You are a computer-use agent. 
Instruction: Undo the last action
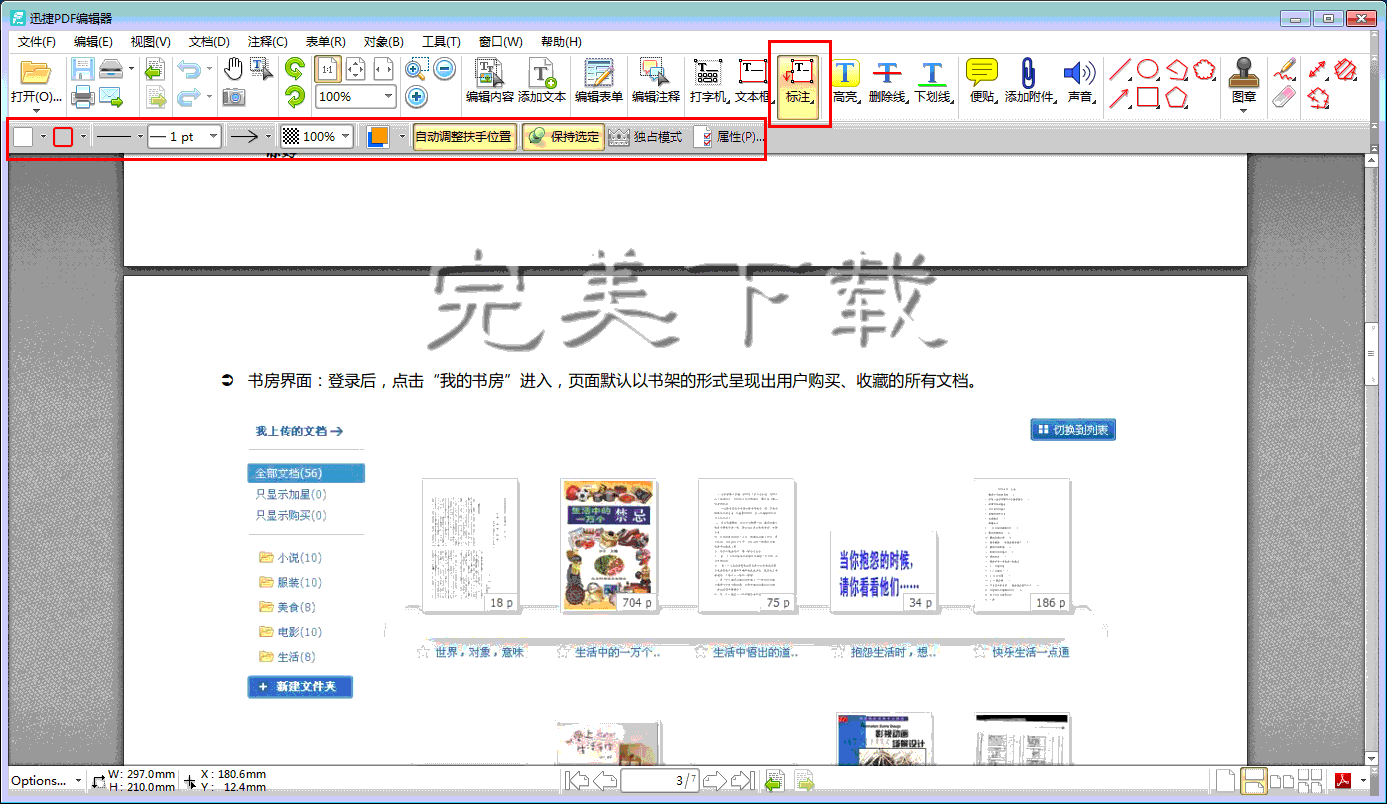[x=188, y=69]
